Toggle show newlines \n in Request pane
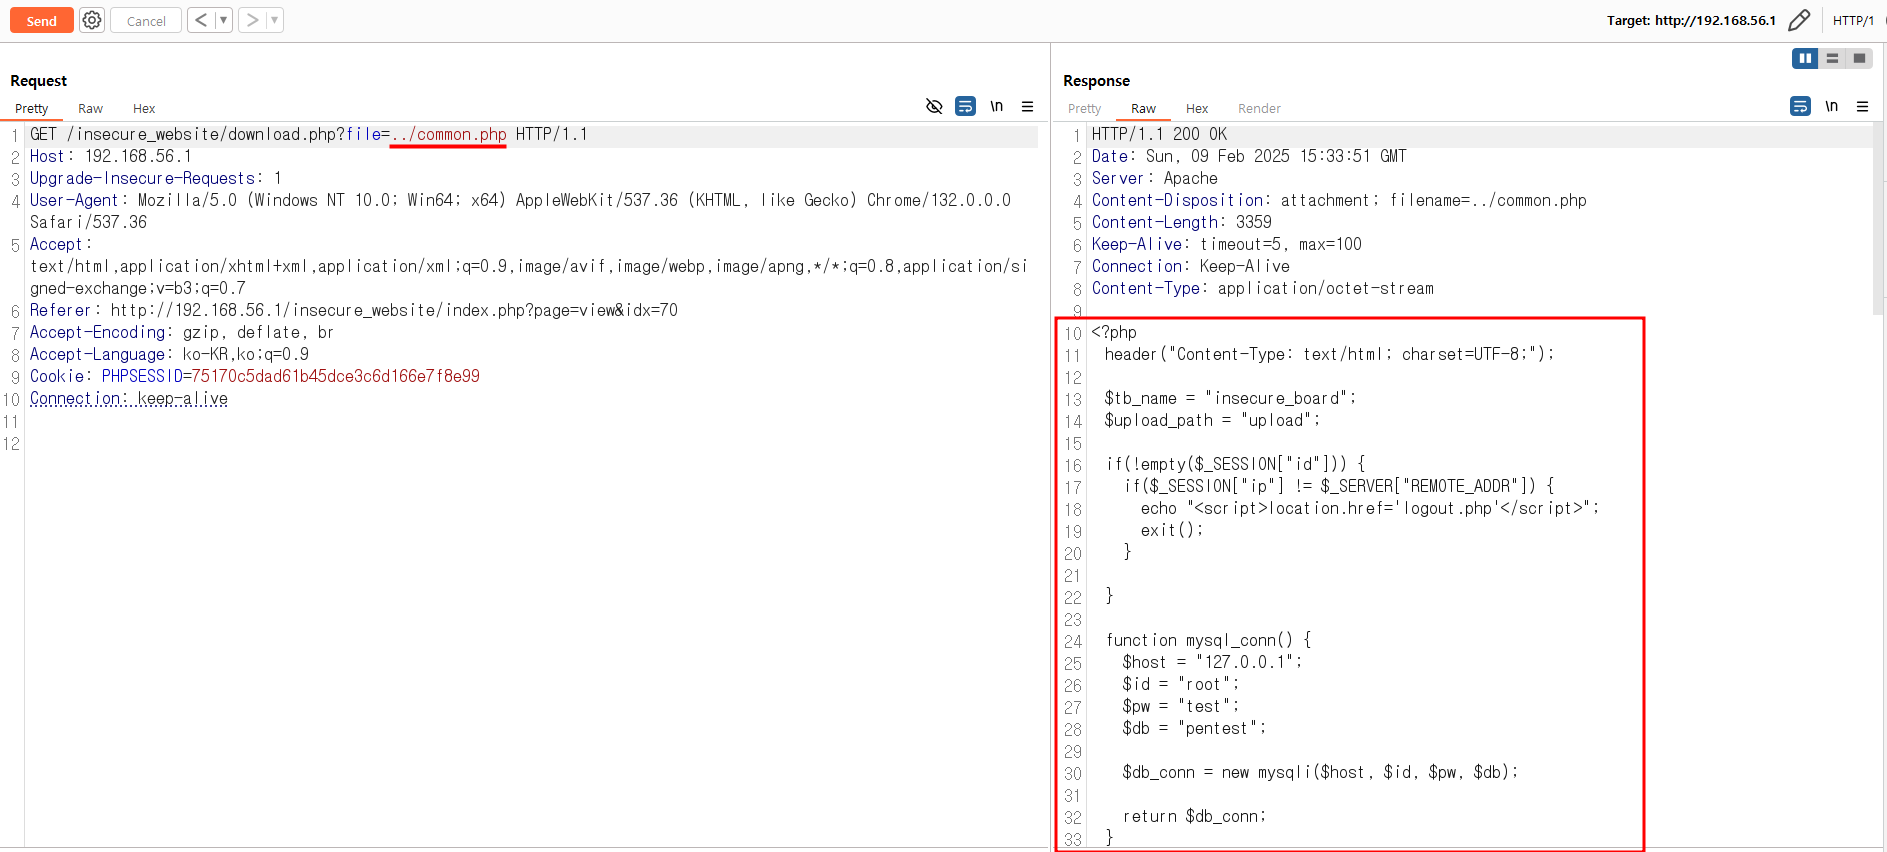Screen dimensions: 1887x852 [x=996, y=106]
